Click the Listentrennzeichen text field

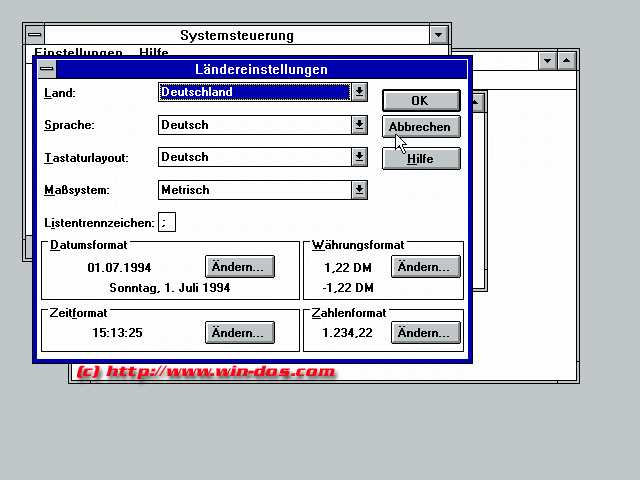pos(166,222)
